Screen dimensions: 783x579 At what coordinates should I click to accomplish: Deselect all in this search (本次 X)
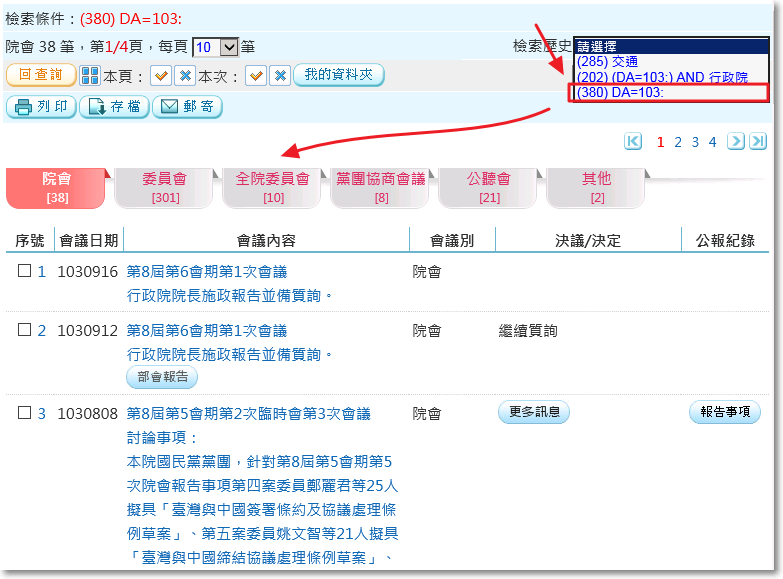(280, 76)
